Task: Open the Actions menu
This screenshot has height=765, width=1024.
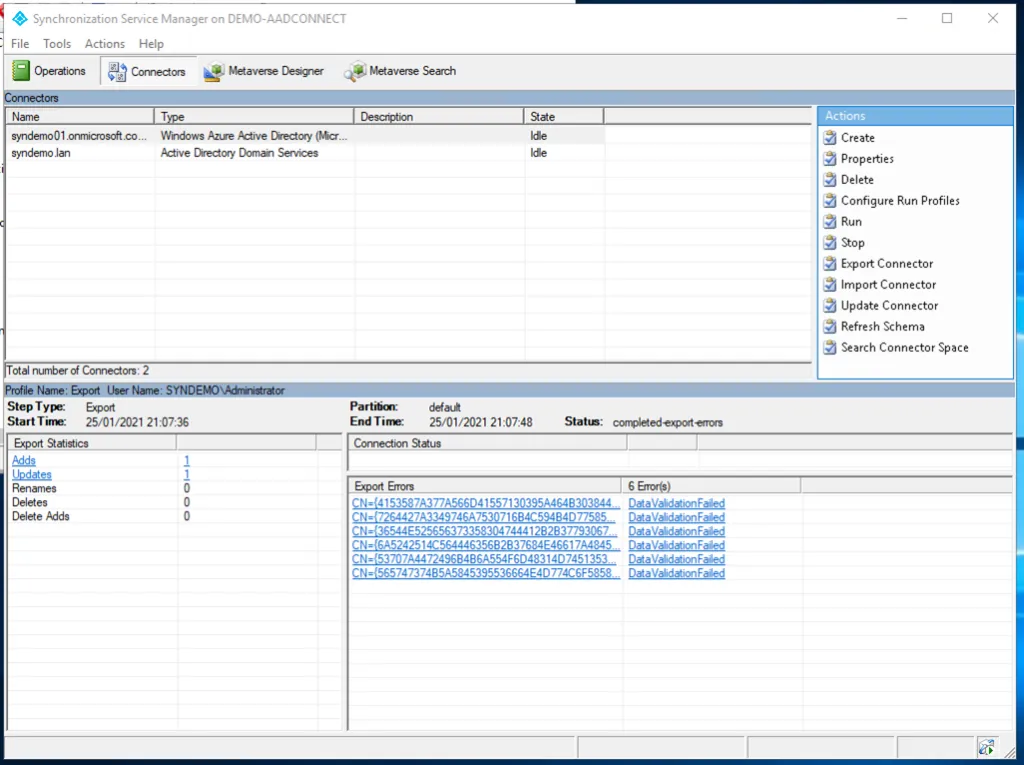Action: [105, 44]
